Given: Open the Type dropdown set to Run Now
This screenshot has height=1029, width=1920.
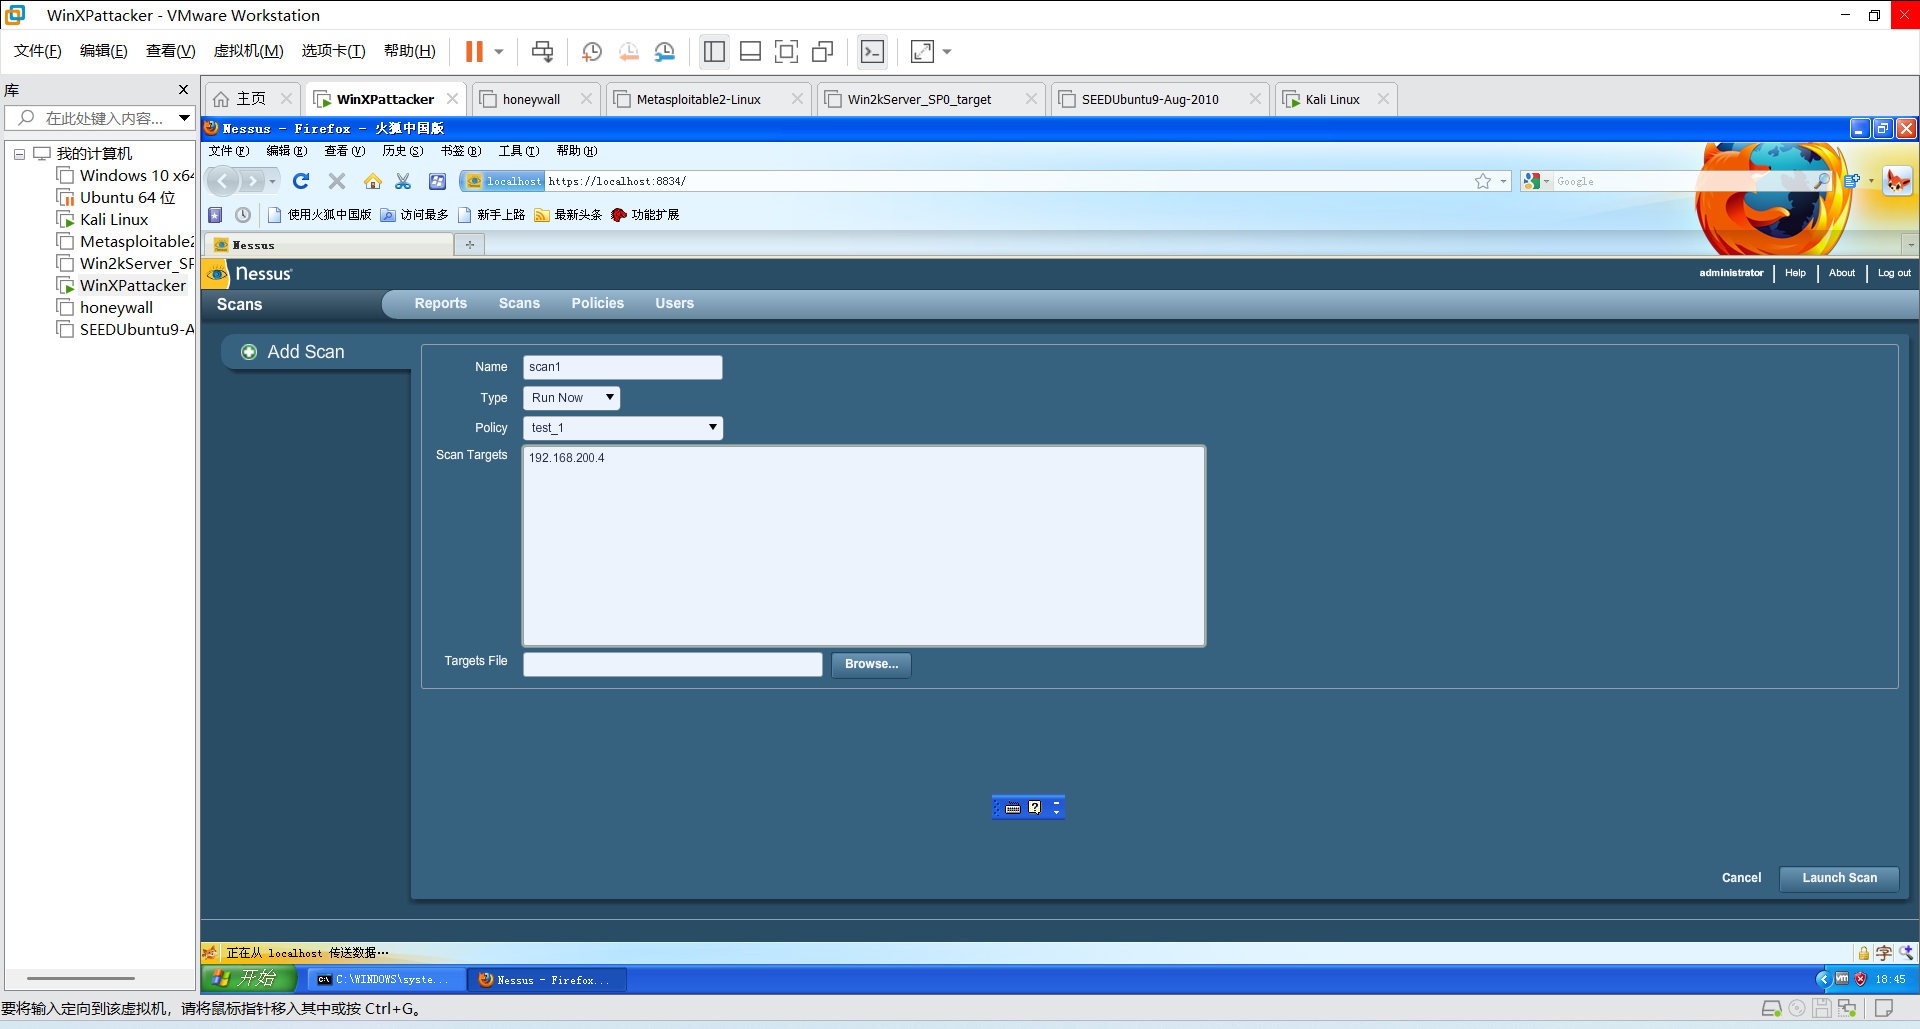Looking at the screenshot, I should 571,398.
